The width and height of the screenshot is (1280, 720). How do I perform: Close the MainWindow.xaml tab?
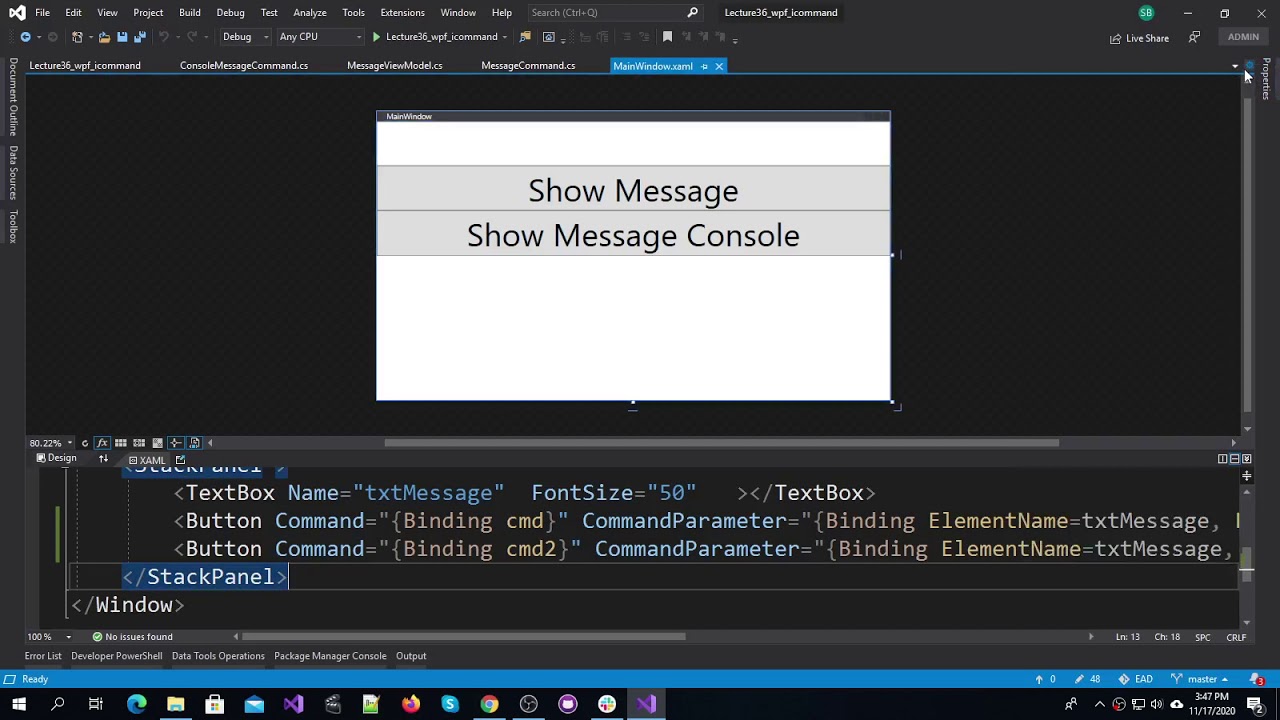(718, 66)
